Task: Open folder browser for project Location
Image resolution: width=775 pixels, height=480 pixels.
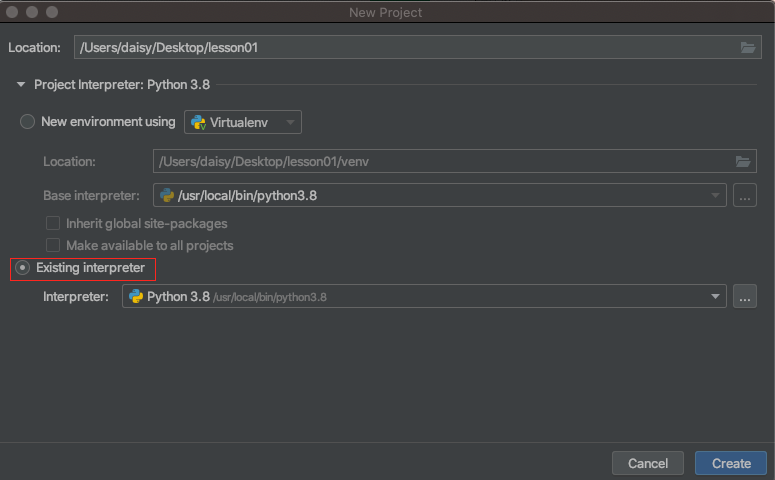Action: coord(747,47)
